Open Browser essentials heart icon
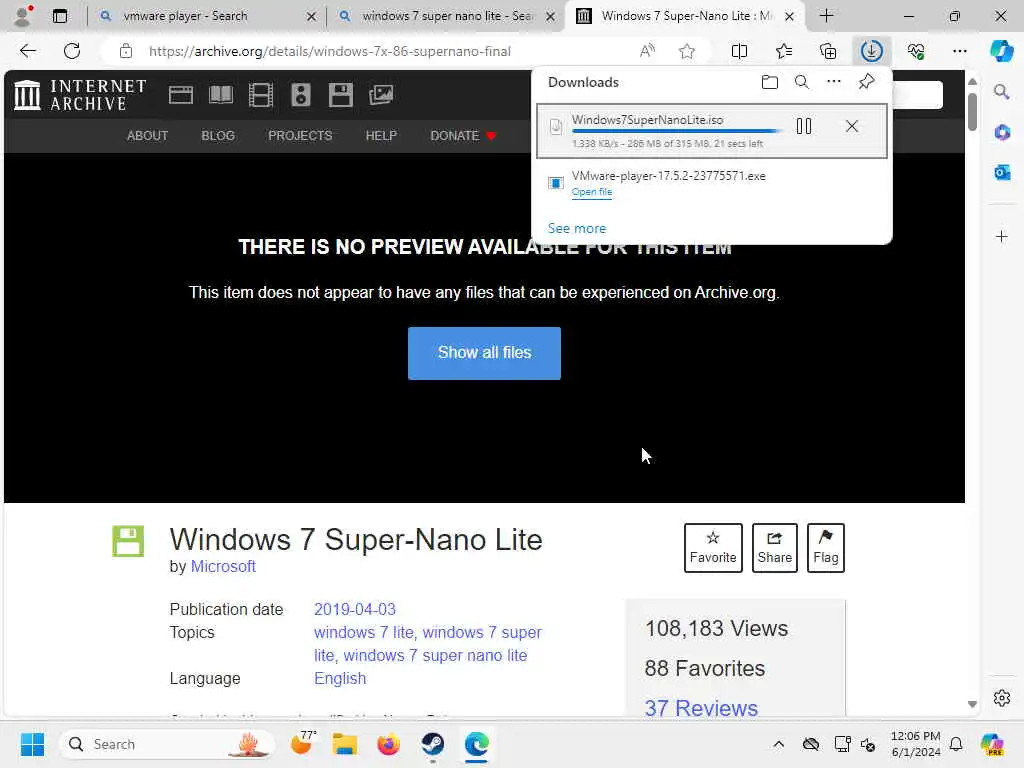1024x768 pixels. point(916,51)
